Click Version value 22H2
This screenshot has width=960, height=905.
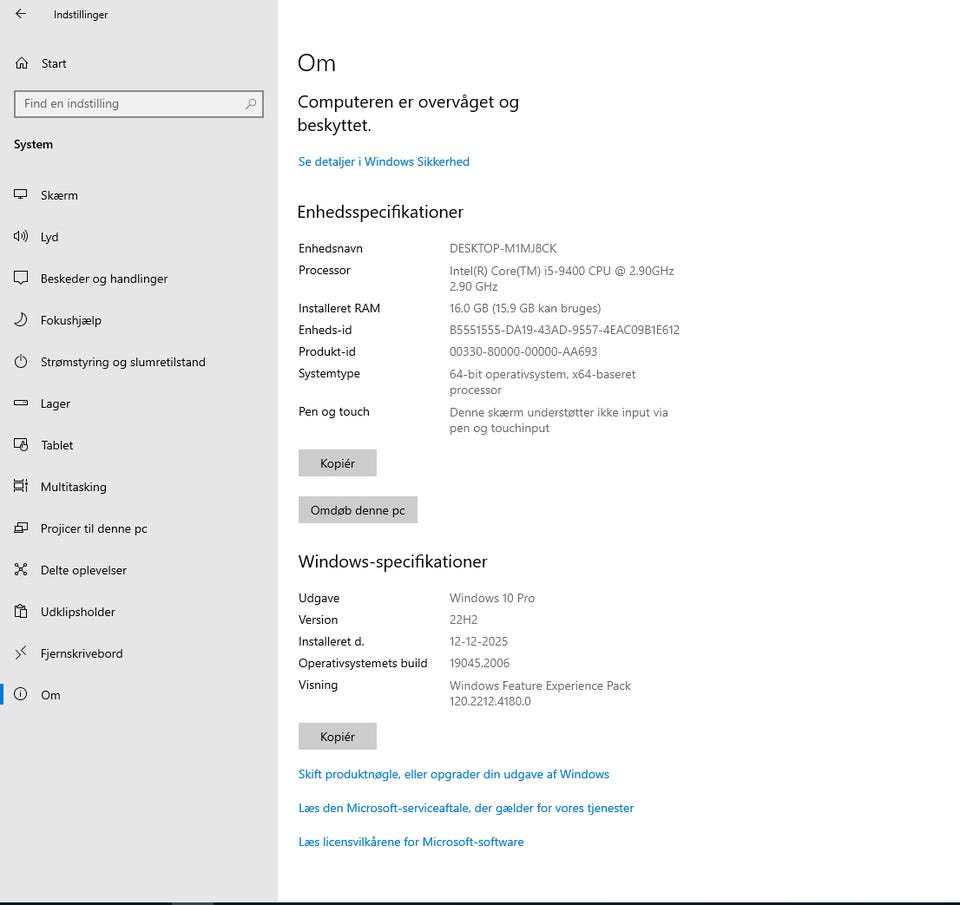[x=463, y=619]
